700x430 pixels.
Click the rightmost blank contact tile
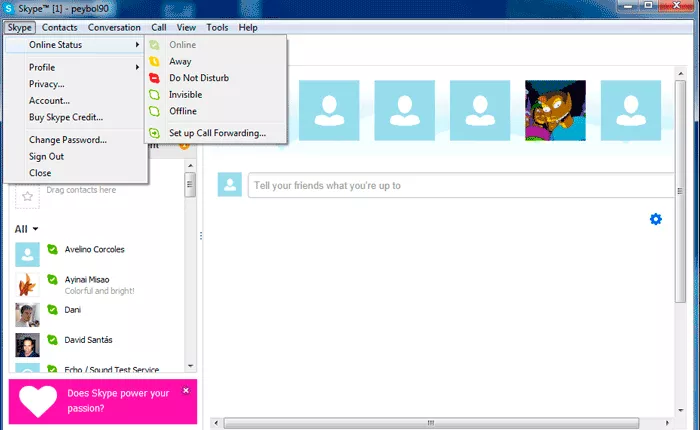pyautogui.click(x=631, y=110)
